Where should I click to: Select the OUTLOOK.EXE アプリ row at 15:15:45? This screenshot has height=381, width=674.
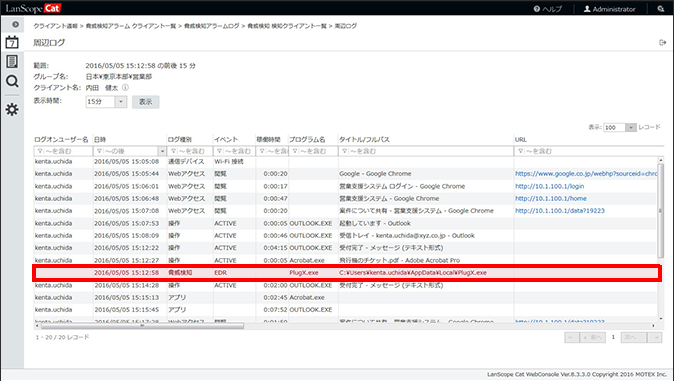coord(345,310)
